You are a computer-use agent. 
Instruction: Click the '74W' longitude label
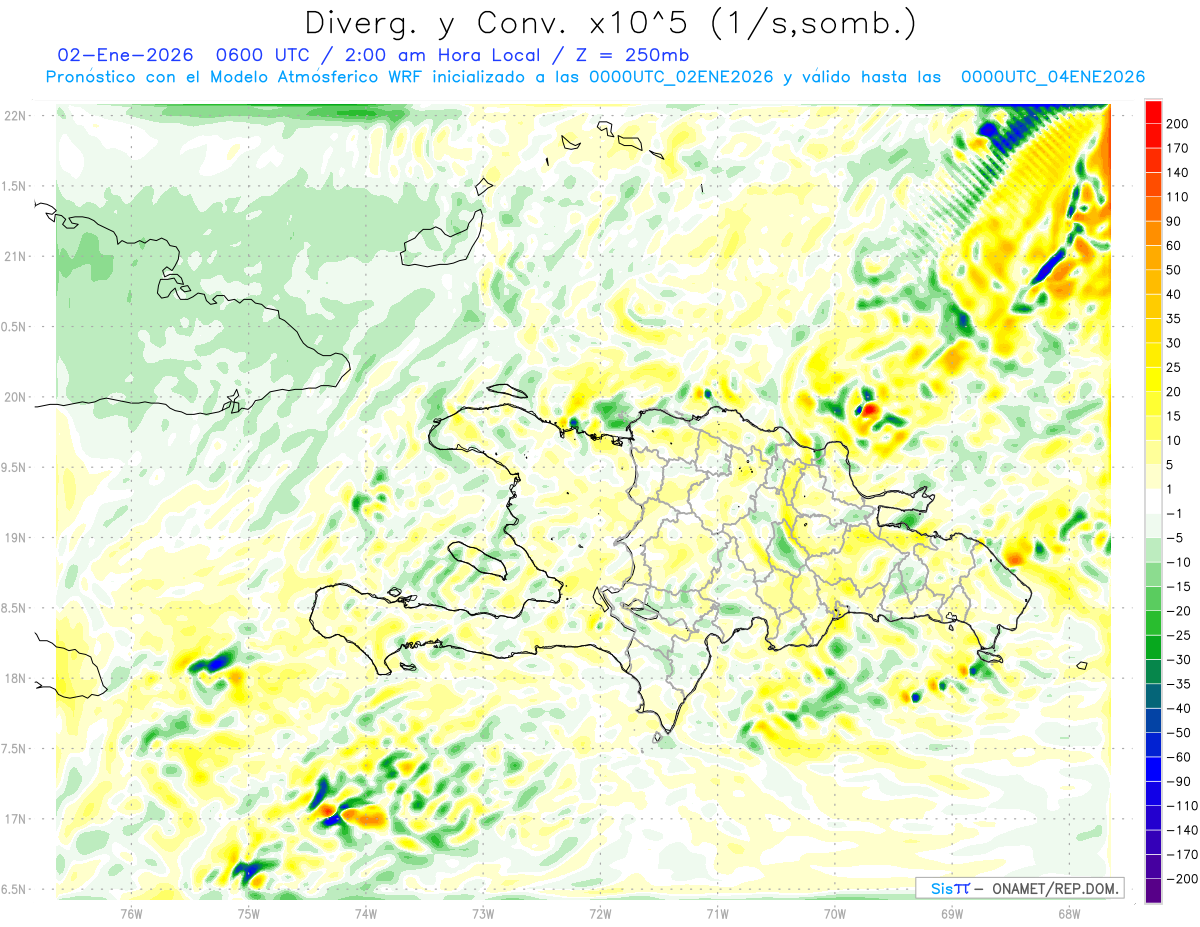pos(366,913)
